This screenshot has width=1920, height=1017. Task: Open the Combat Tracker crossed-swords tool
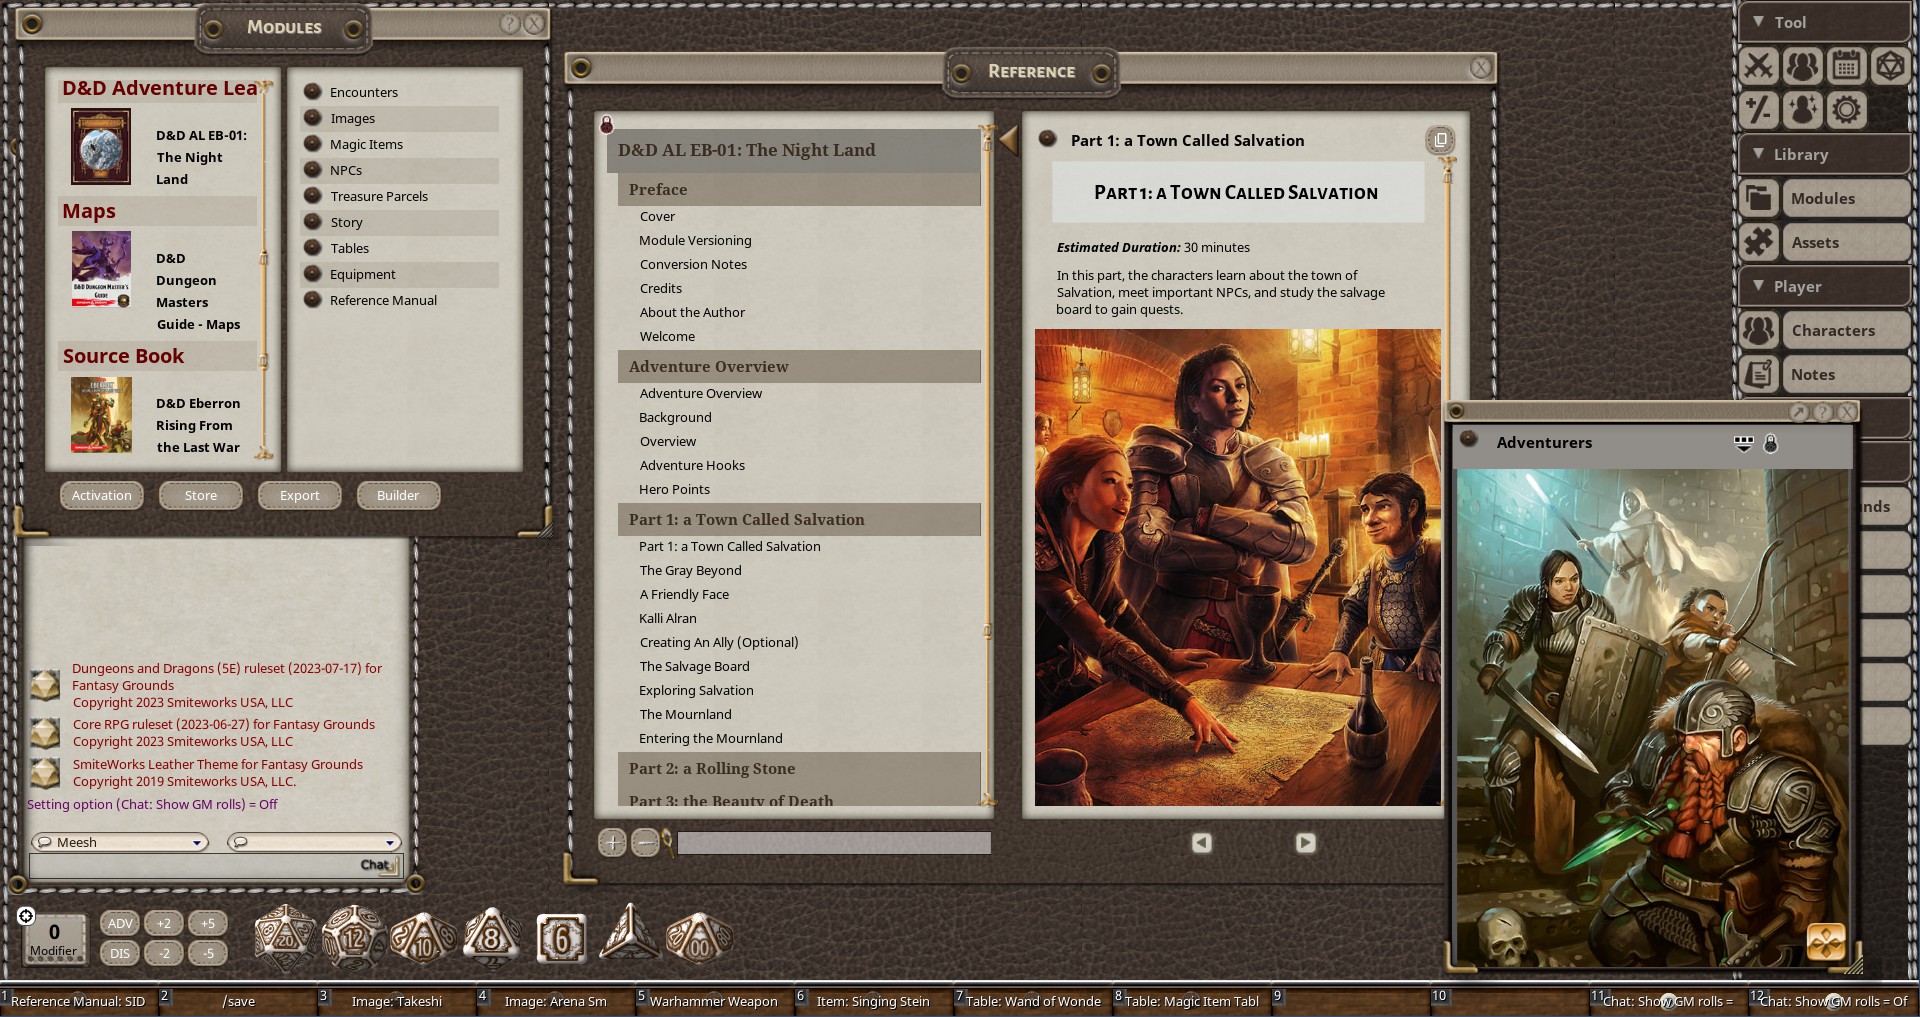coord(1758,66)
